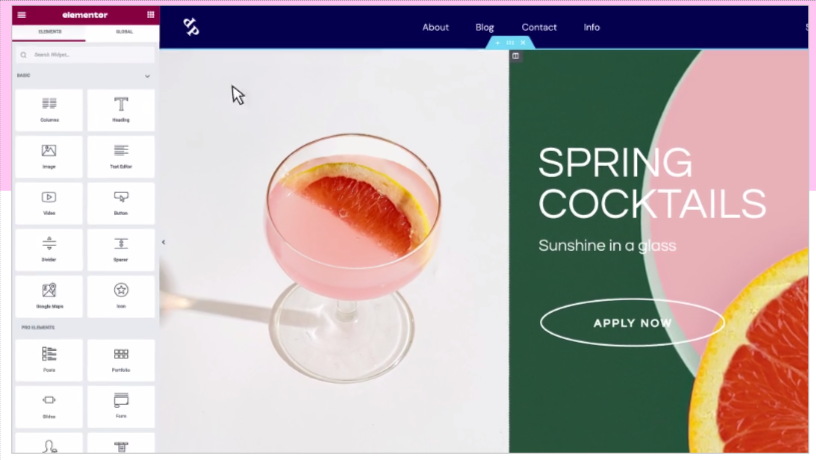Click the Apply Now button

pos(632,323)
